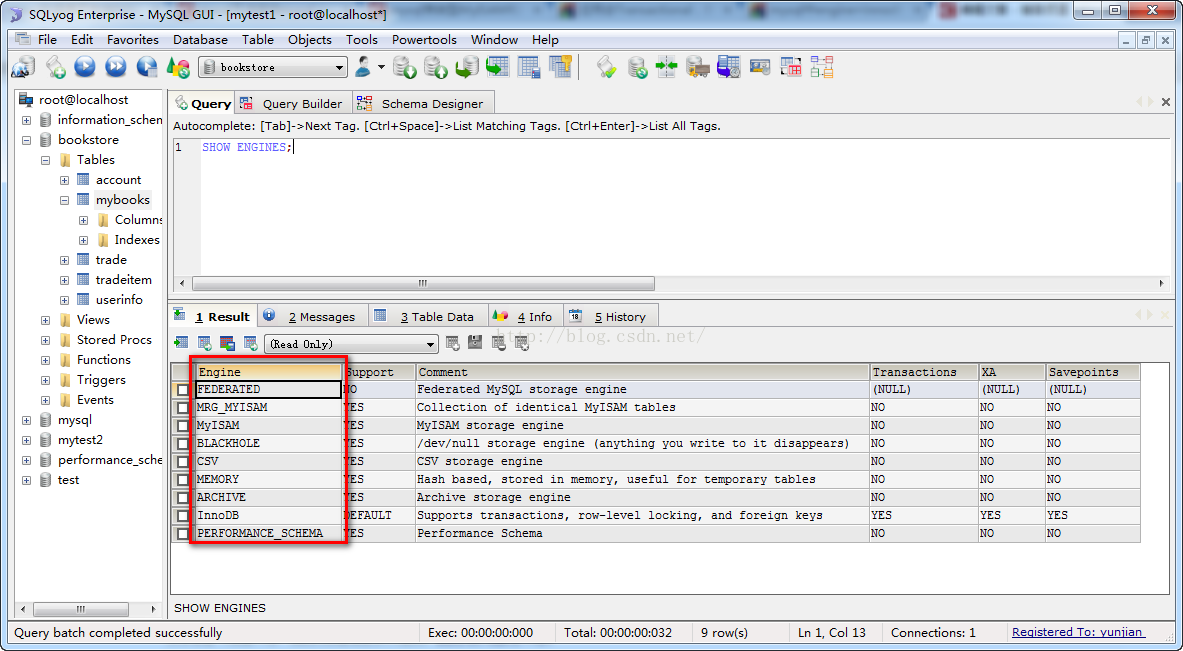1183x651 pixels.
Task: Collapse the mybooks table node
Action: 64,200
